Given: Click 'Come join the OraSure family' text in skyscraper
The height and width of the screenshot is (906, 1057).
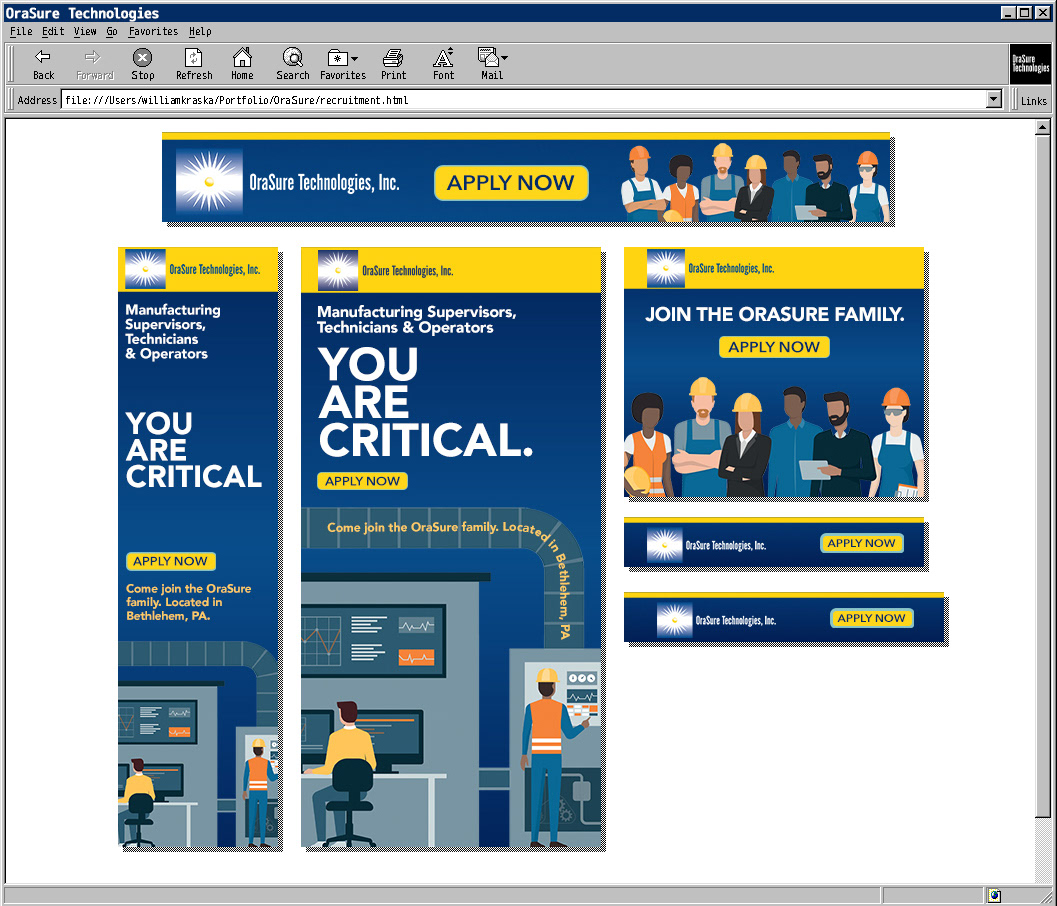Looking at the screenshot, I should point(188,602).
